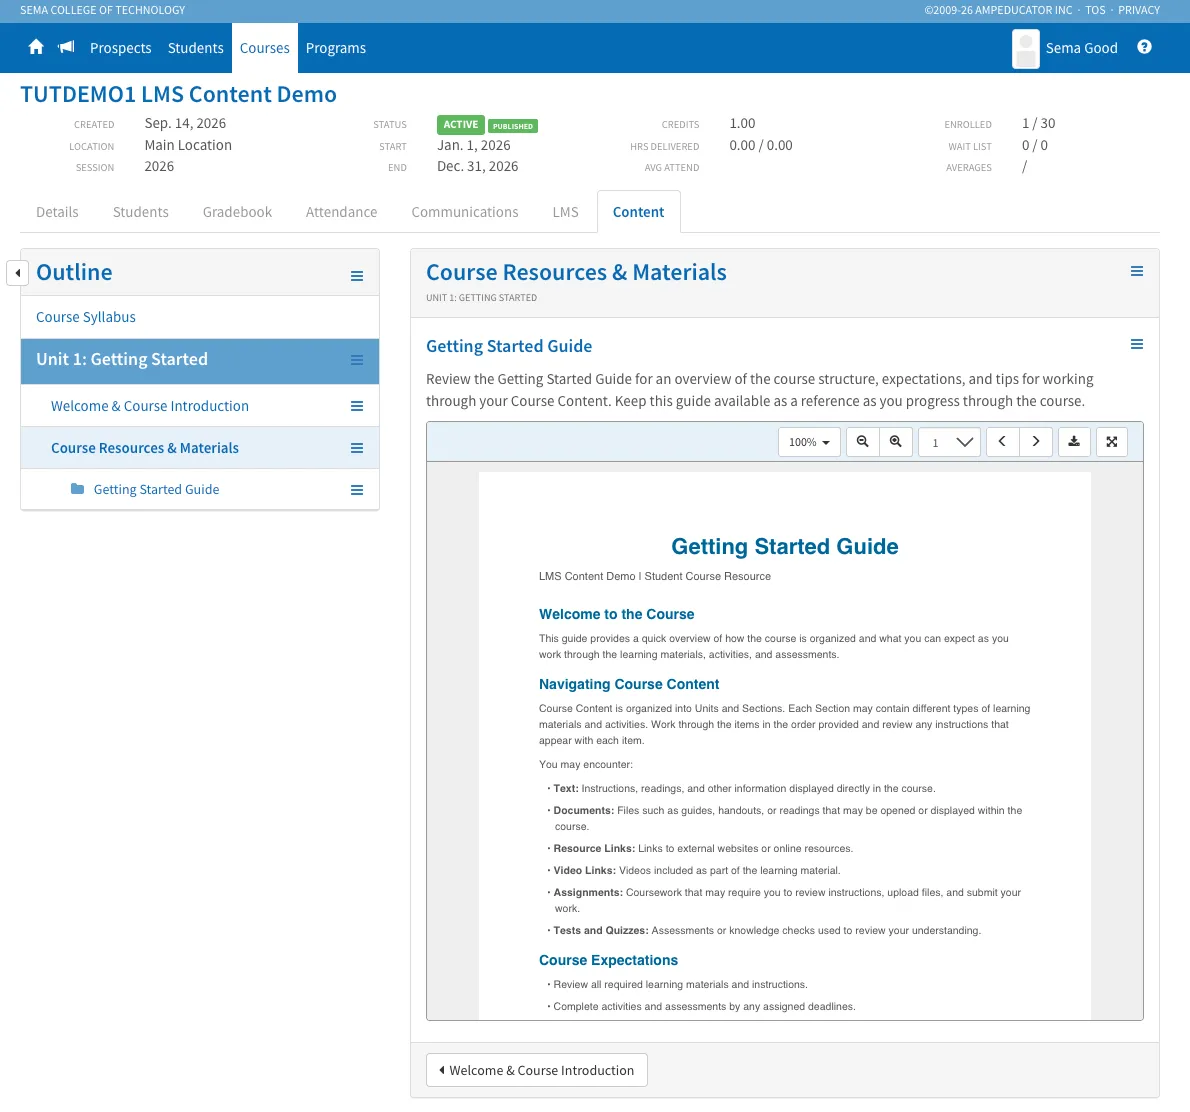Open the Course Resources & Materials header menu
The width and height of the screenshot is (1190, 1112).
pyautogui.click(x=1136, y=271)
